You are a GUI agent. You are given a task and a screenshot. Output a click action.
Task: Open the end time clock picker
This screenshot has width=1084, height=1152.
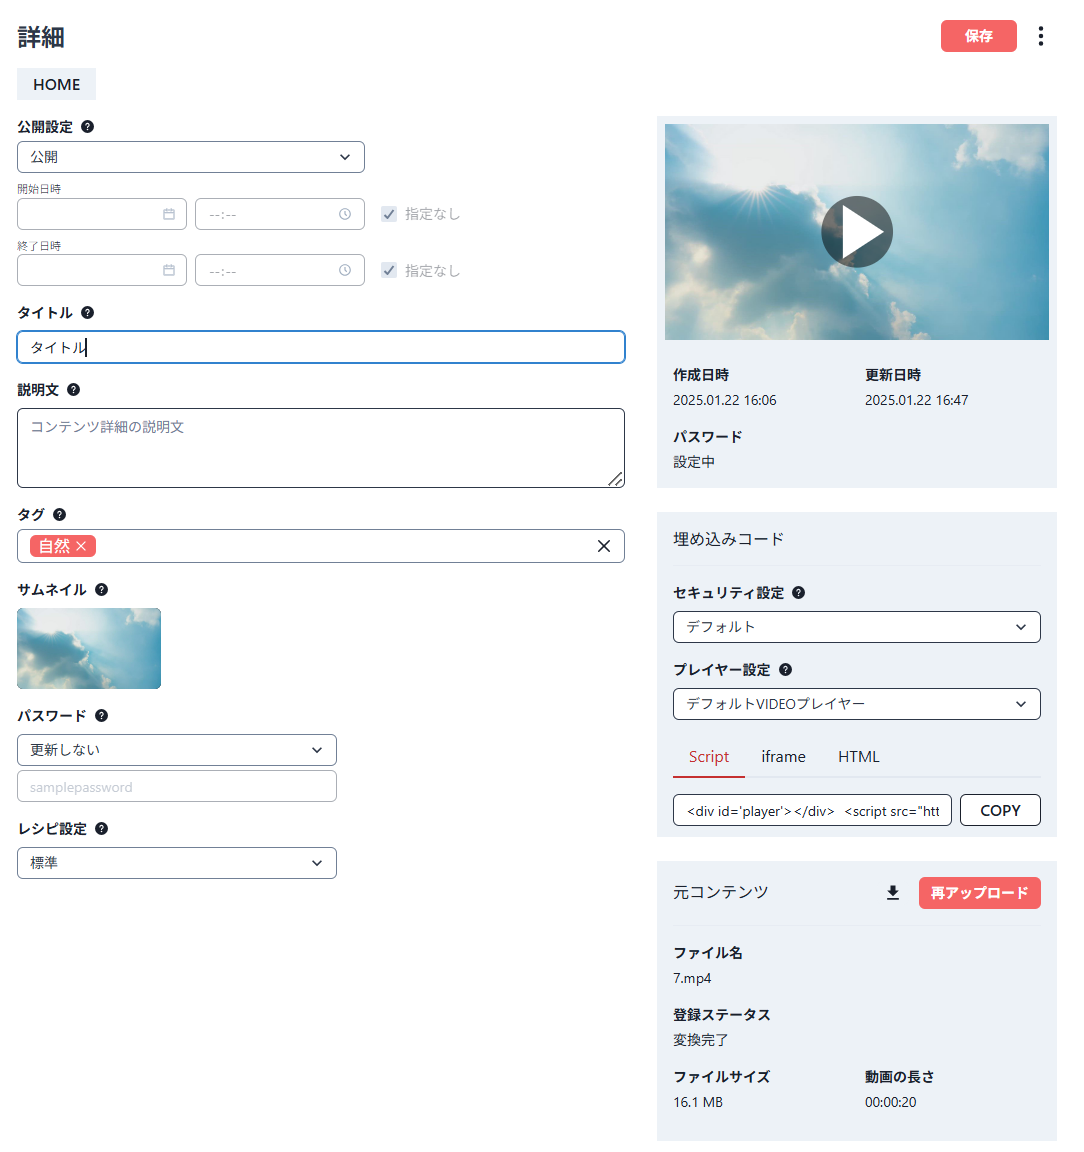[x=345, y=271]
